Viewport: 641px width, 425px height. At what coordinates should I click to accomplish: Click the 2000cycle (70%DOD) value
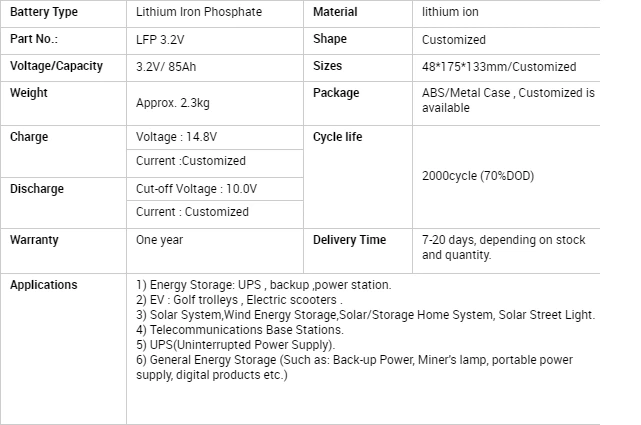477,176
